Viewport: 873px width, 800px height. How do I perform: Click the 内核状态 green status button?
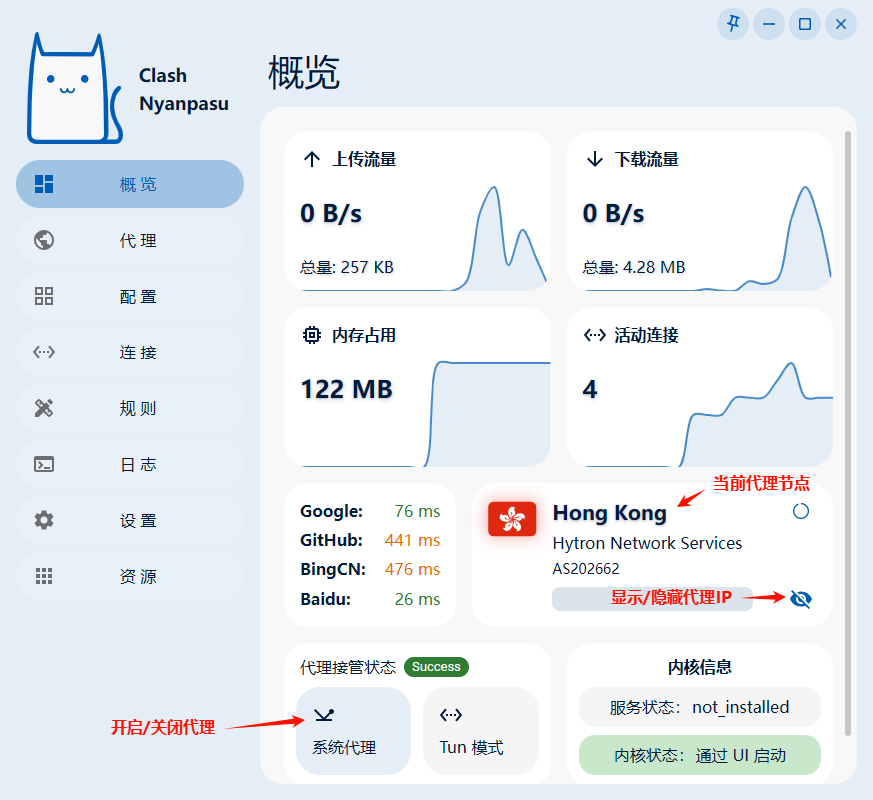(699, 755)
